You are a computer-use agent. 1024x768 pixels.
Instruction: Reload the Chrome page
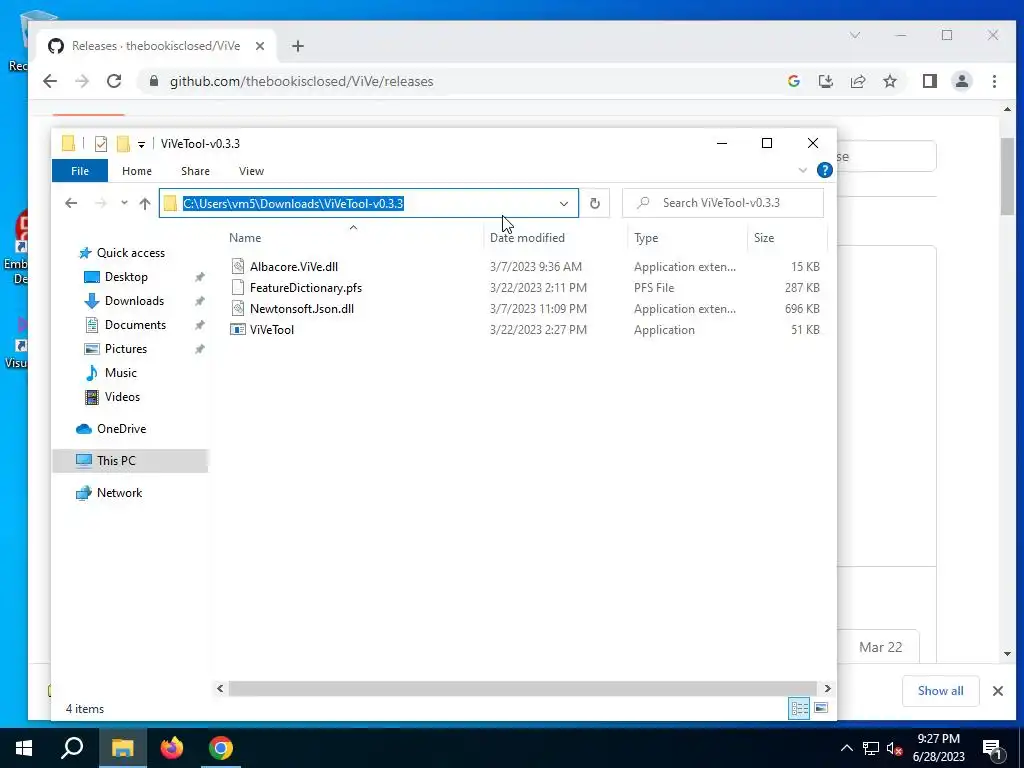coord(114,81)
